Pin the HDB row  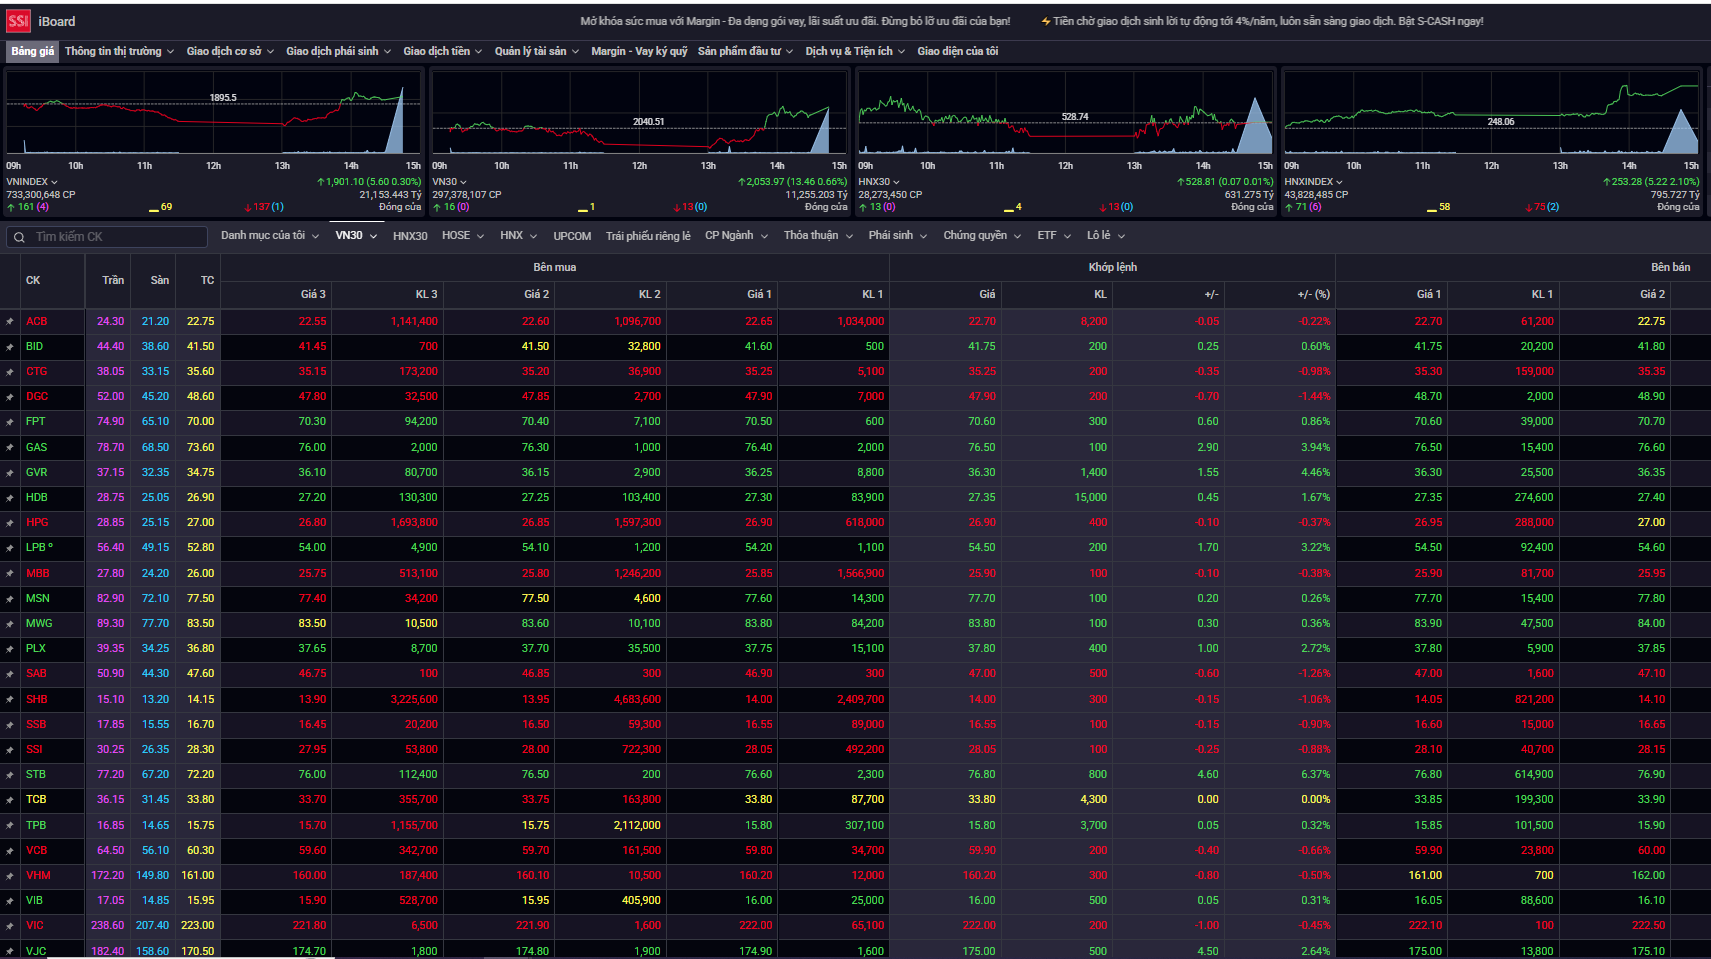click(x=10, y=498)
